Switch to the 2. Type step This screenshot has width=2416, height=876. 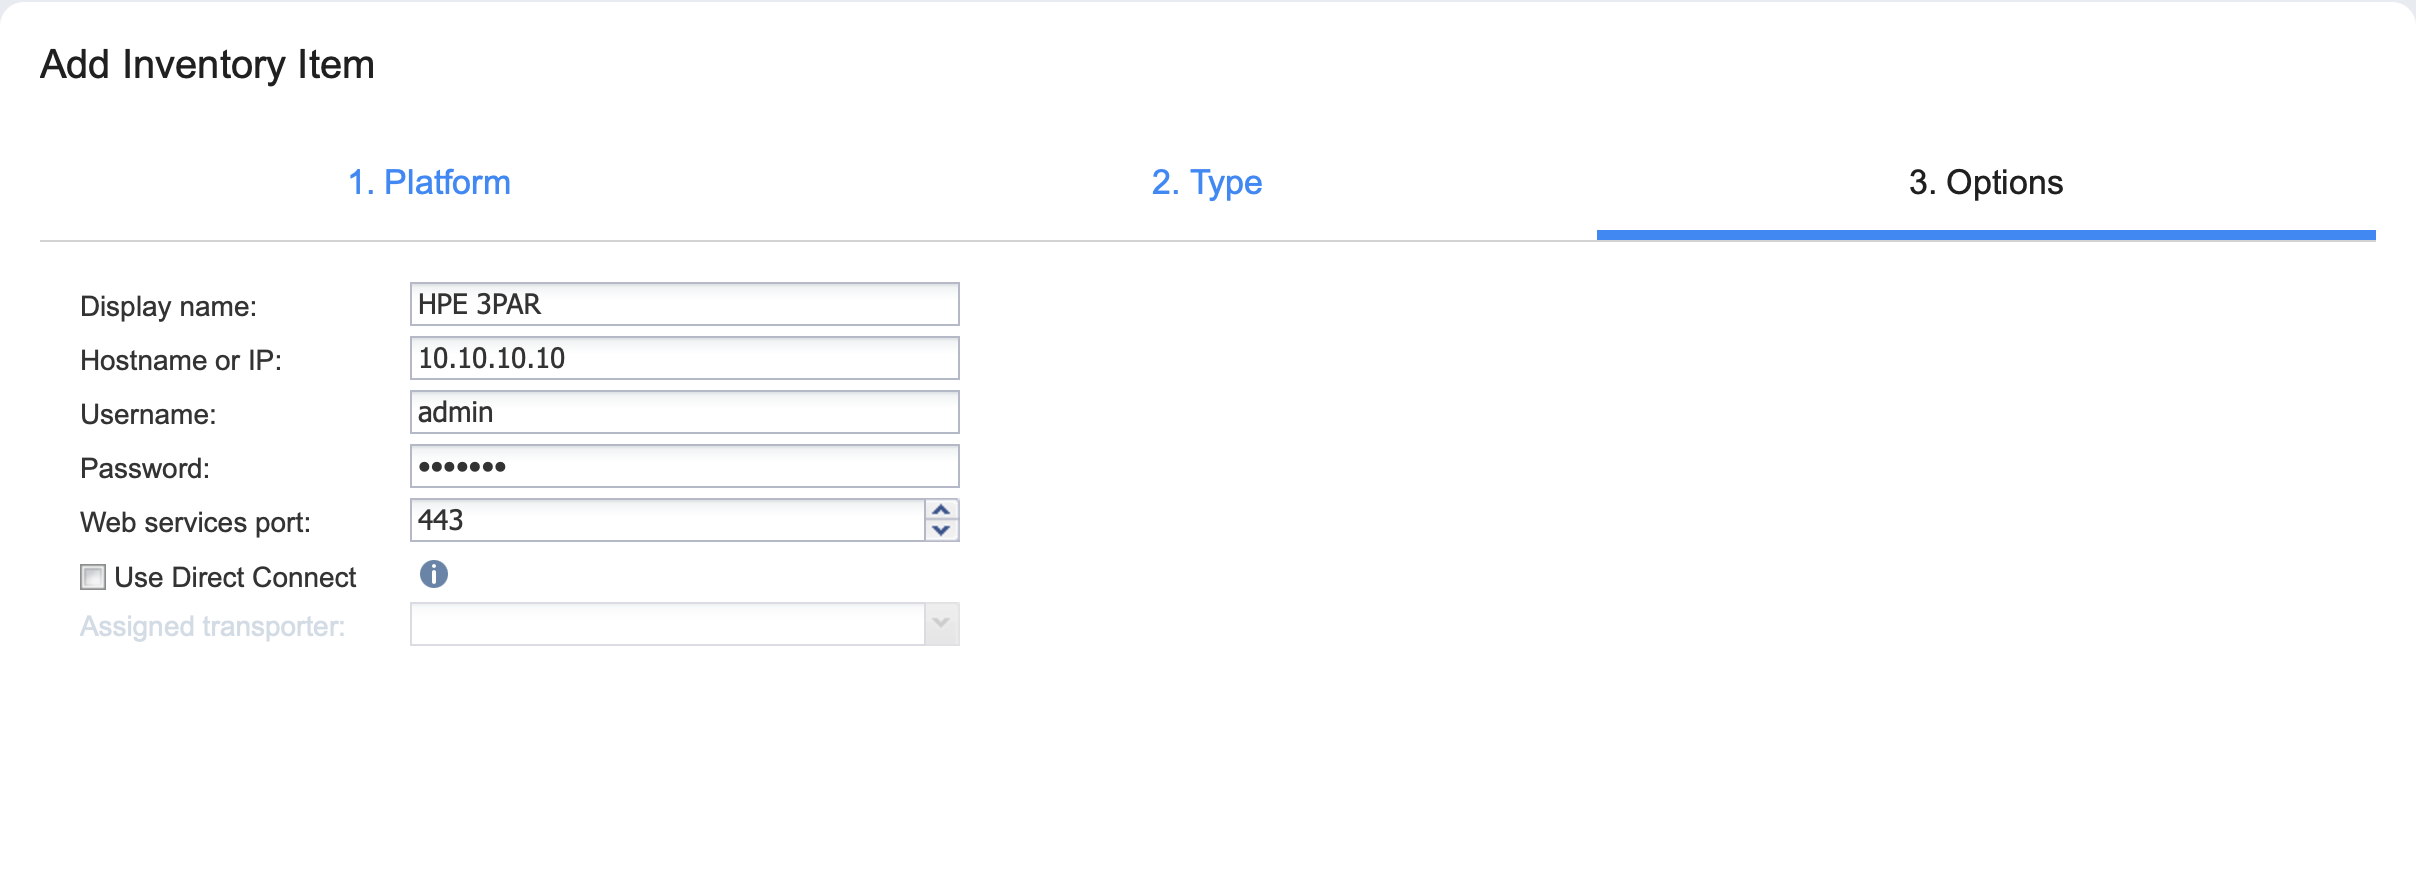click(1206, 182)
